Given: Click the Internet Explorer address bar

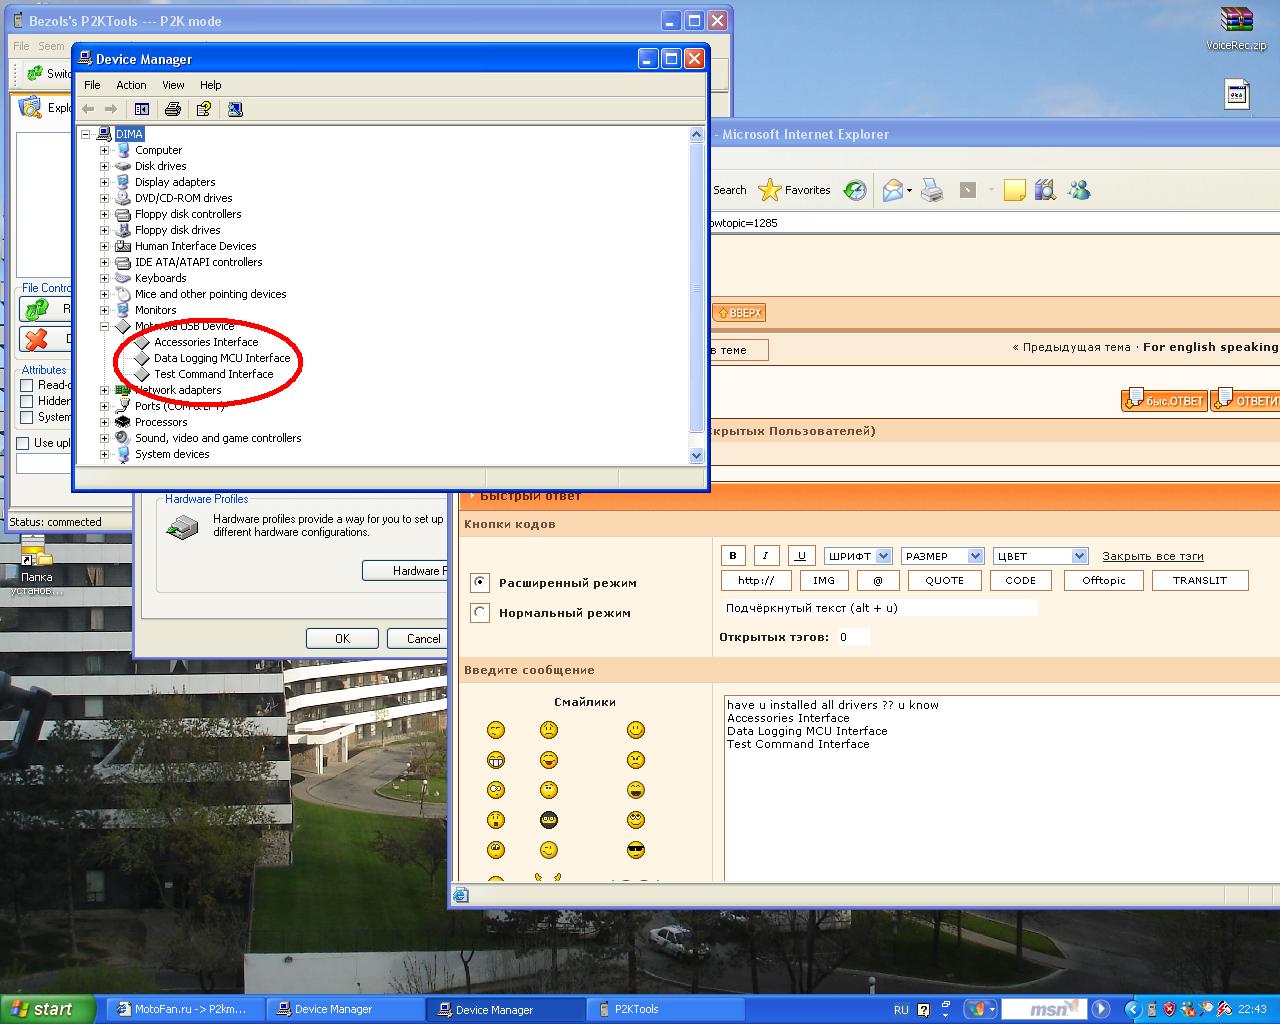Looking at the screenshot, I should pyautogui.click(x=993, y=223).
